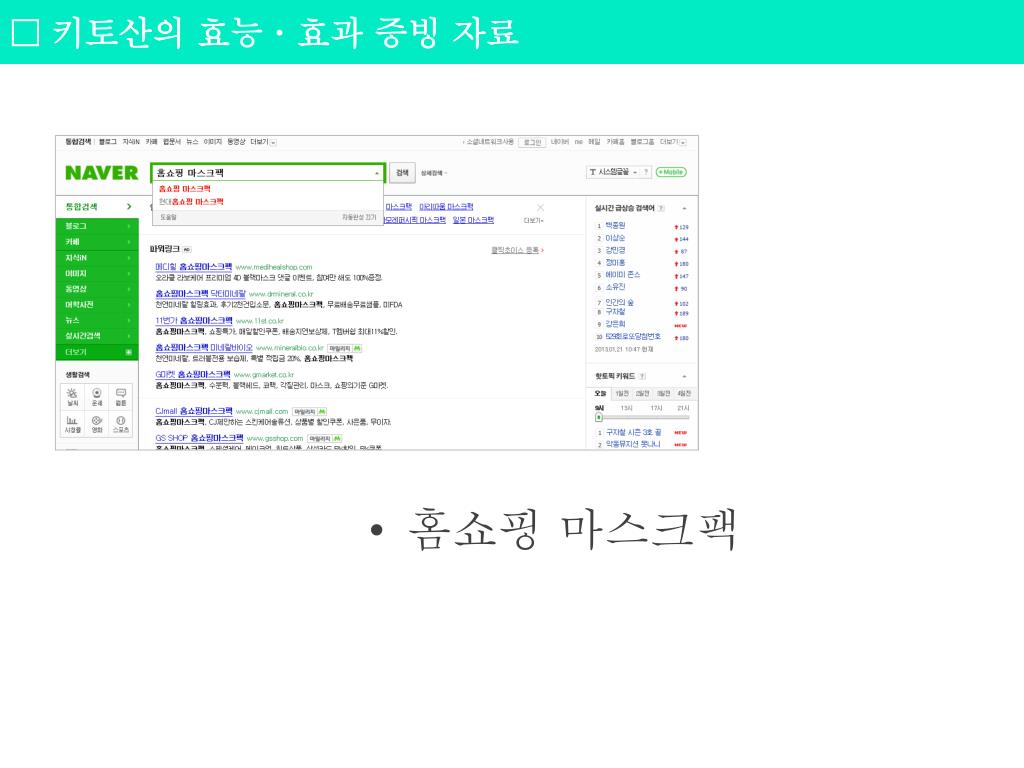Collapse the 핫토픽 키워드 panel
This screenshot has width=1024, height=768.
point(684,376)
